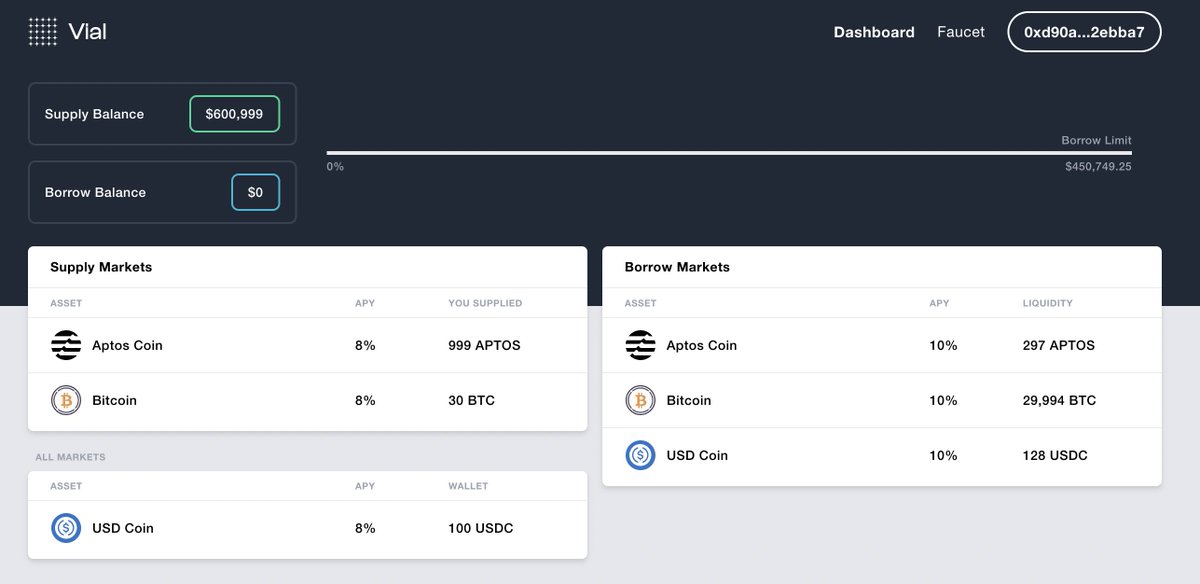Image resolution: width=1200 pixels, height=584 pixels.
Task: Click the dotted grid logo beside Vial
Action: 42,31
